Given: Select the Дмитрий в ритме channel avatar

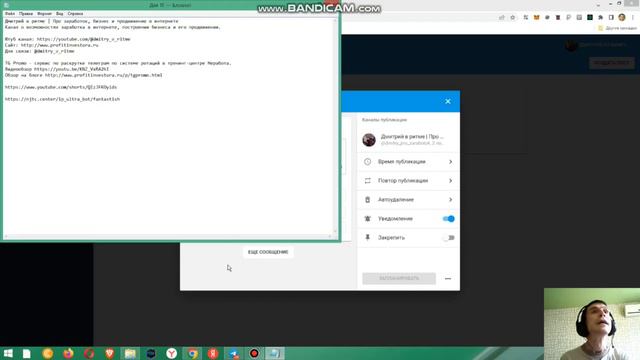Looking at the screenshot, I should (369, 140).
